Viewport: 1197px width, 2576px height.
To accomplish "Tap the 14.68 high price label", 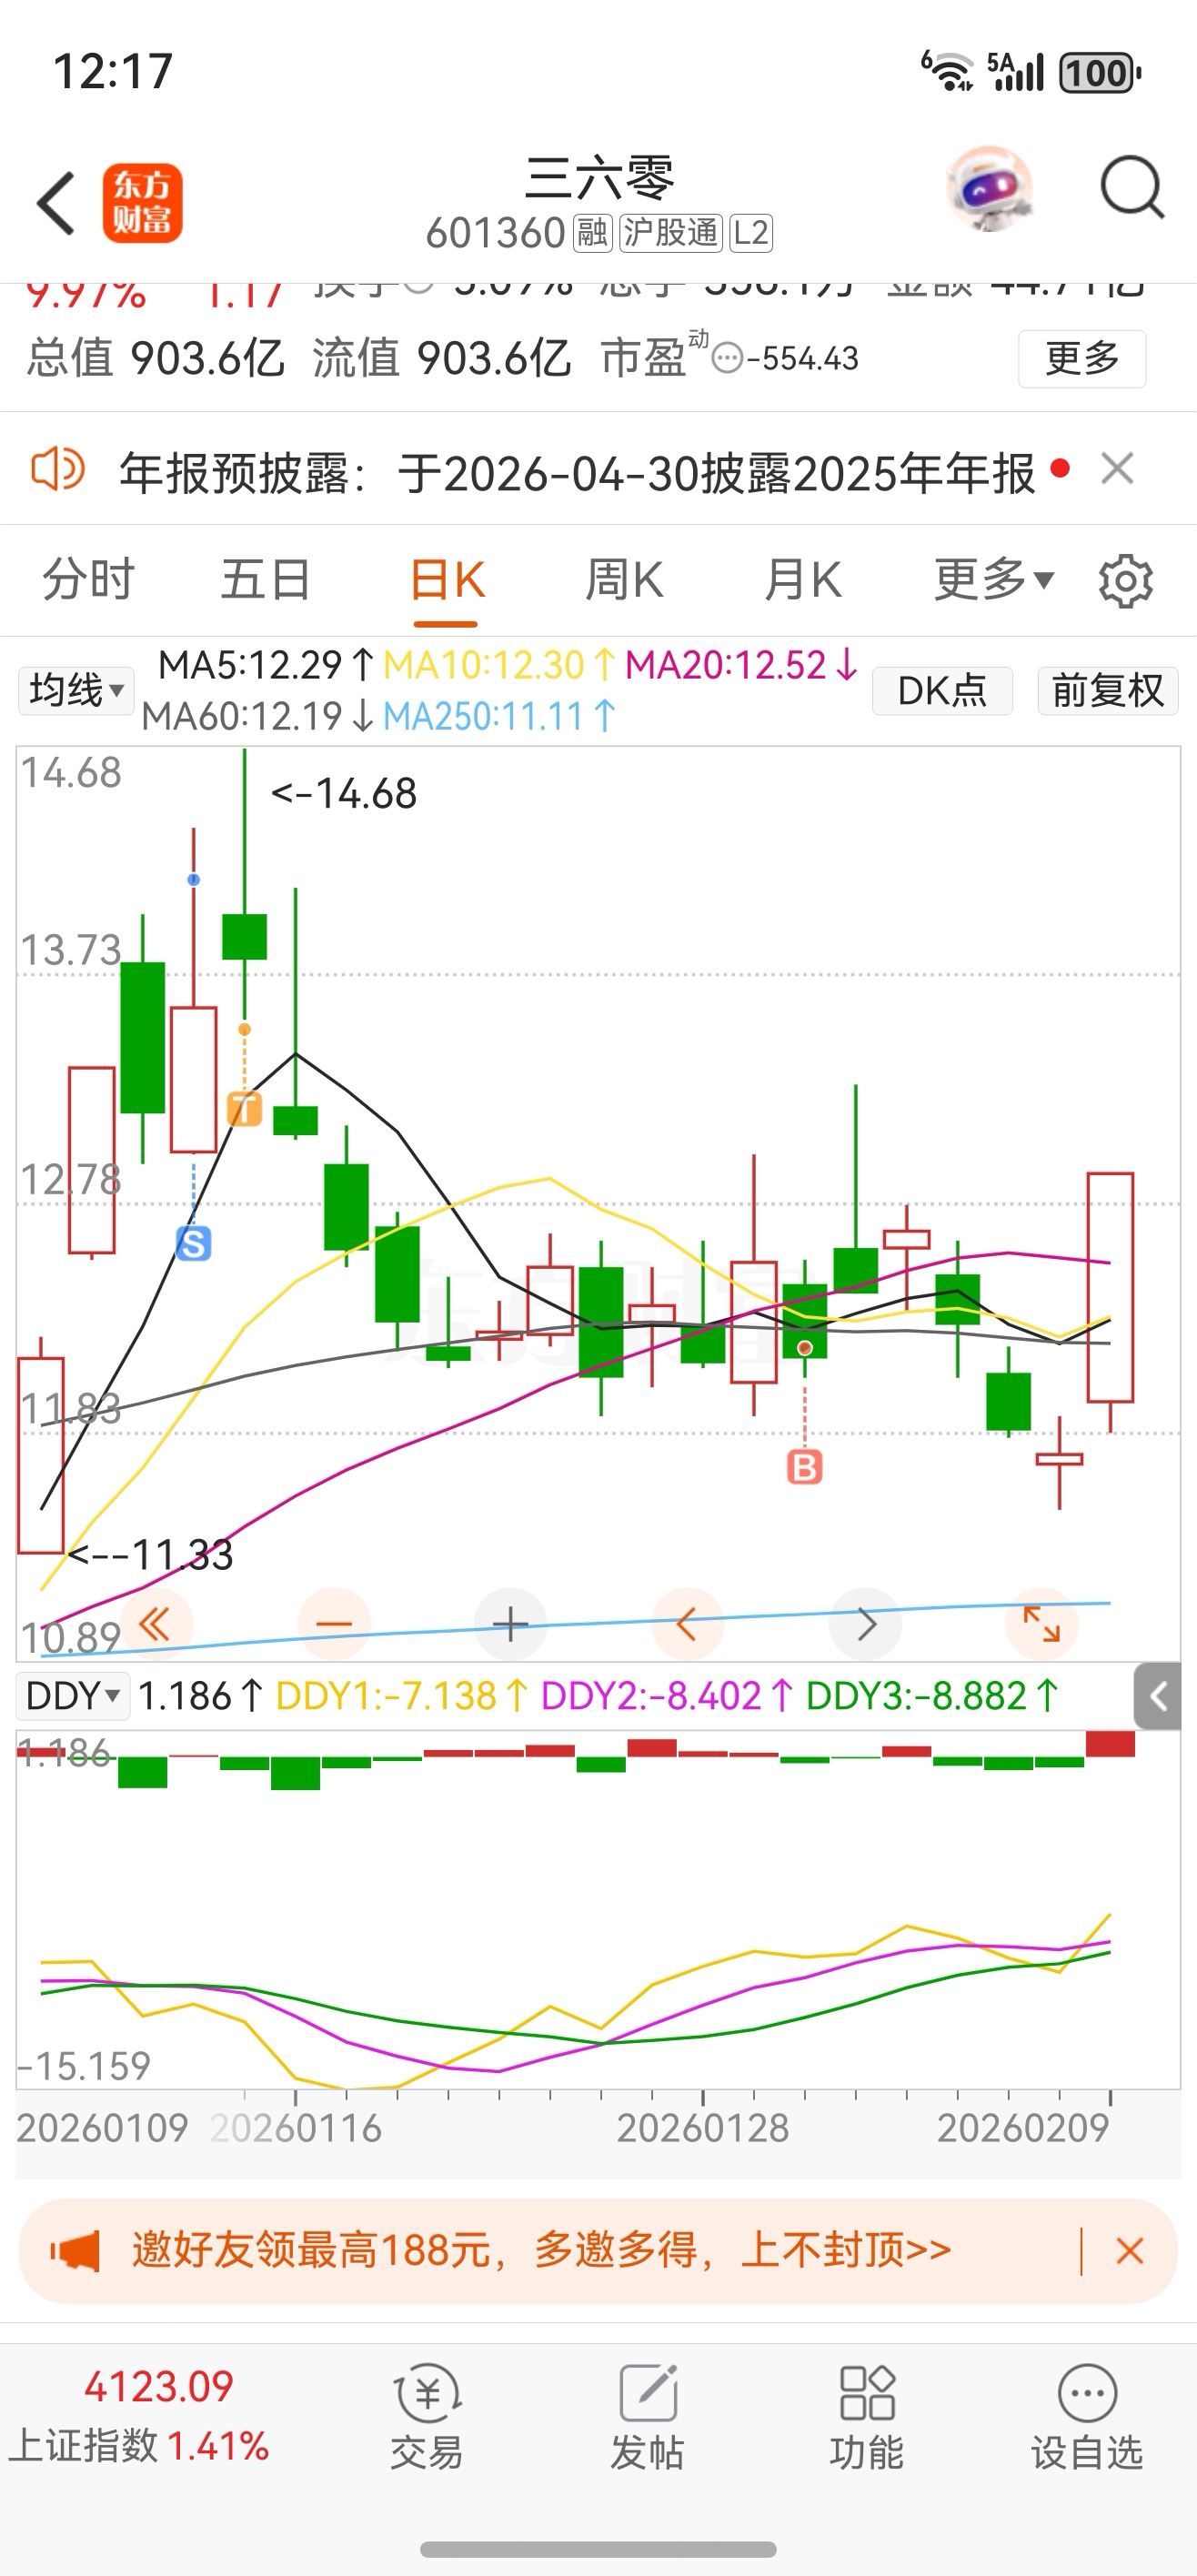I will [343, 794].
